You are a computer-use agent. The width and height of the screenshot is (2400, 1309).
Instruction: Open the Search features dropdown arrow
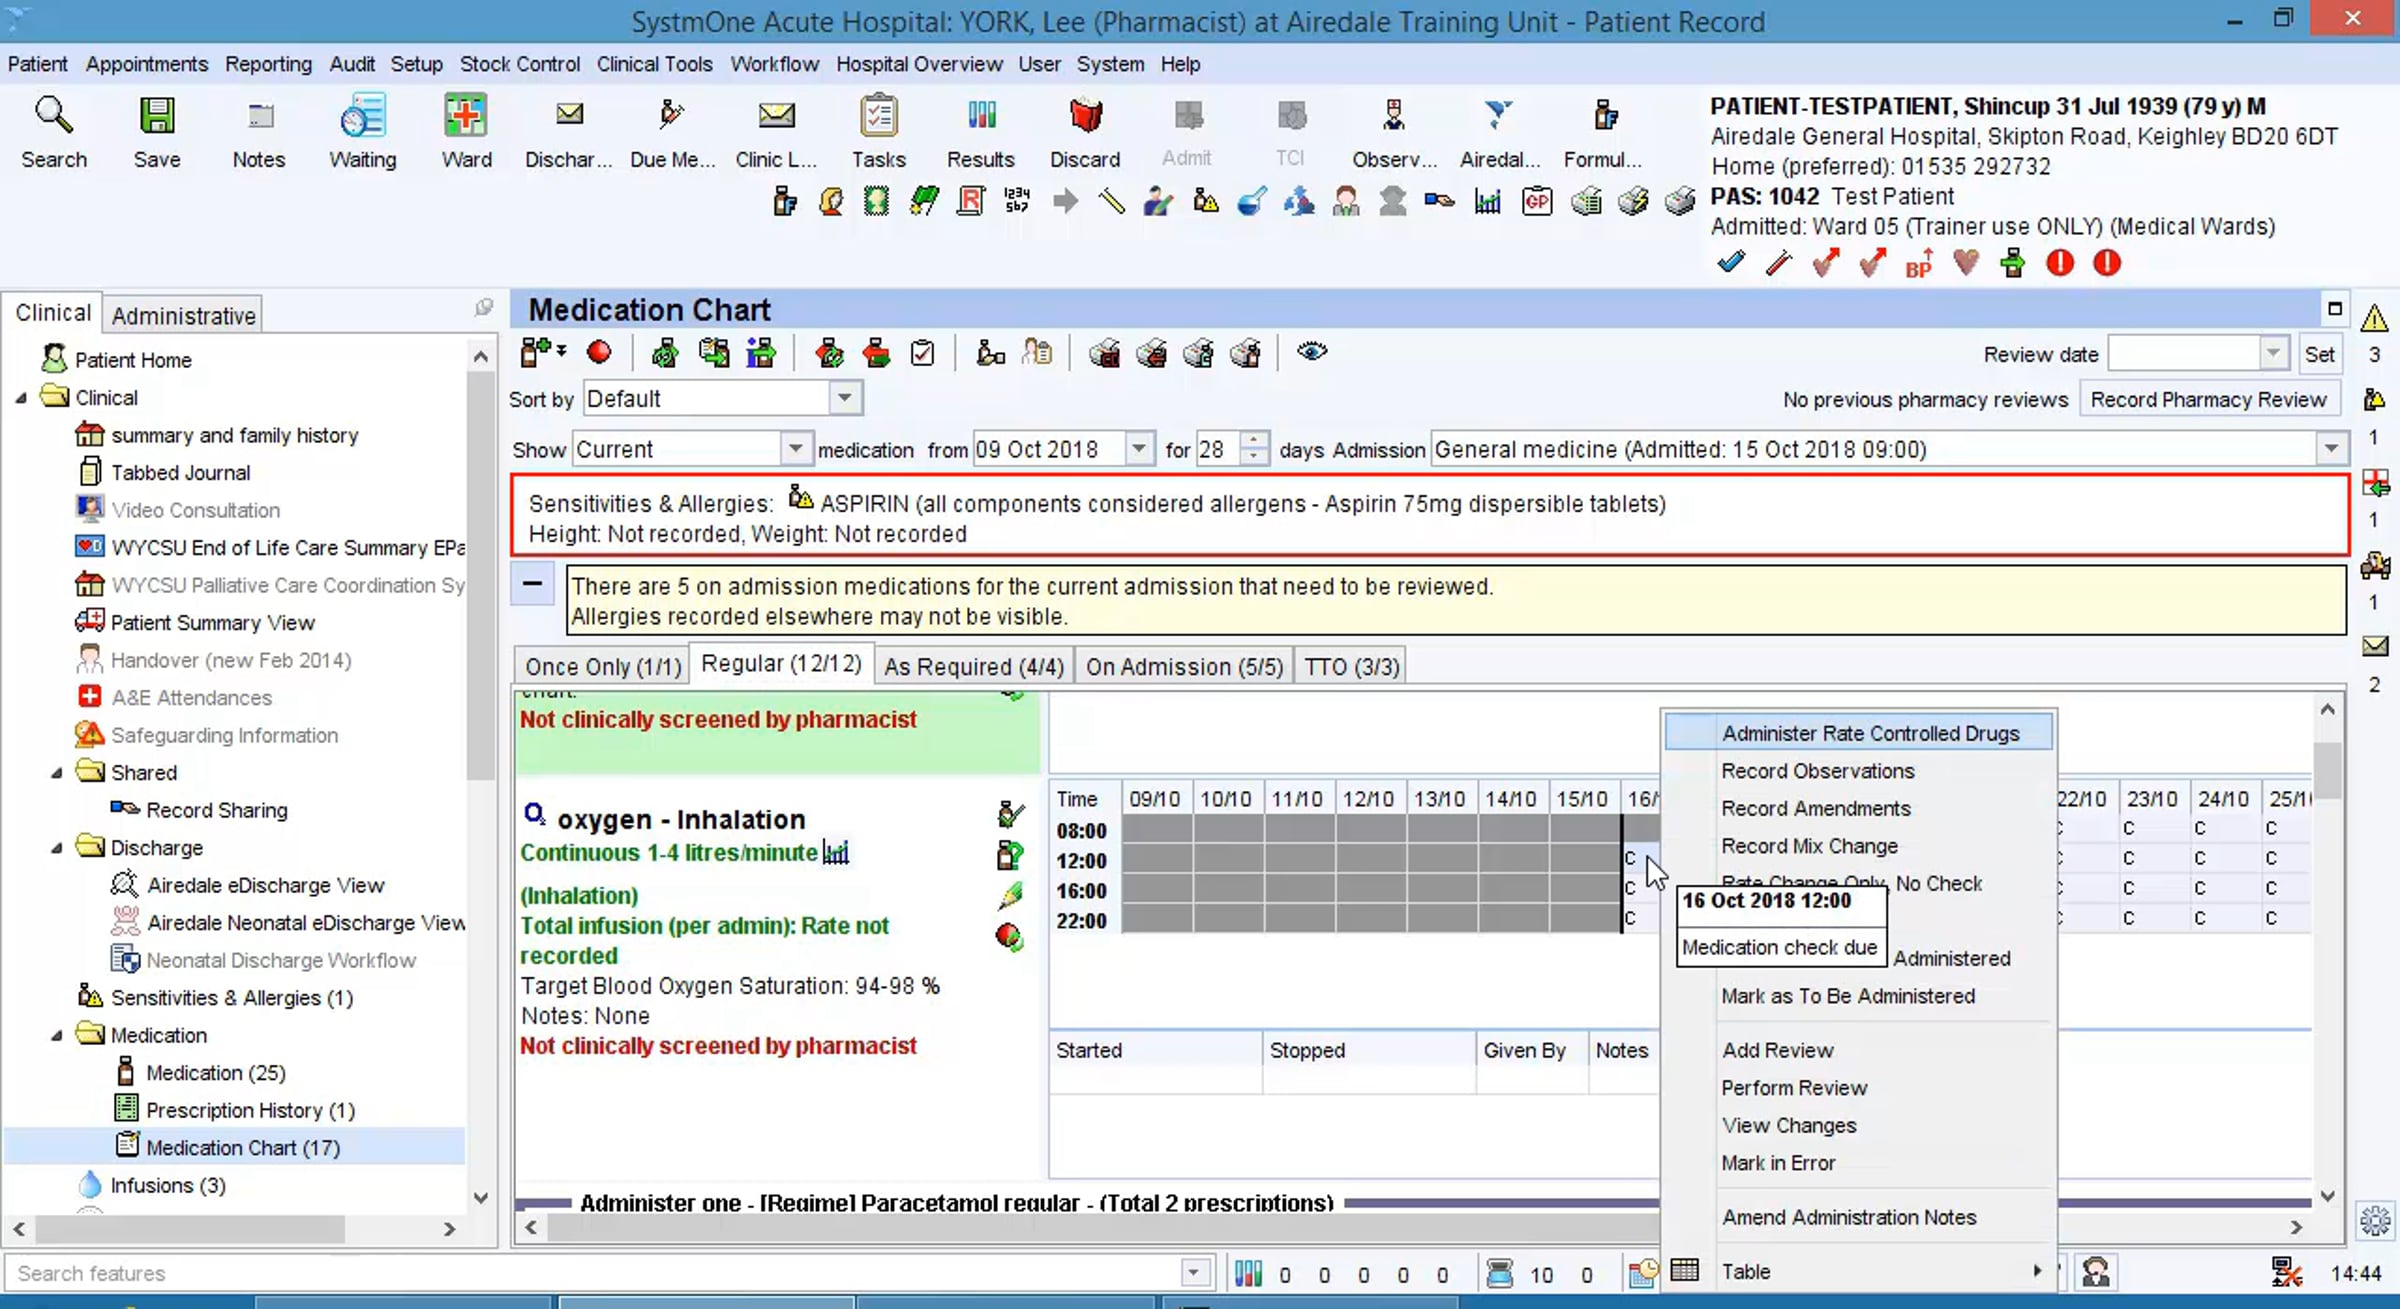[1194, 1273]
